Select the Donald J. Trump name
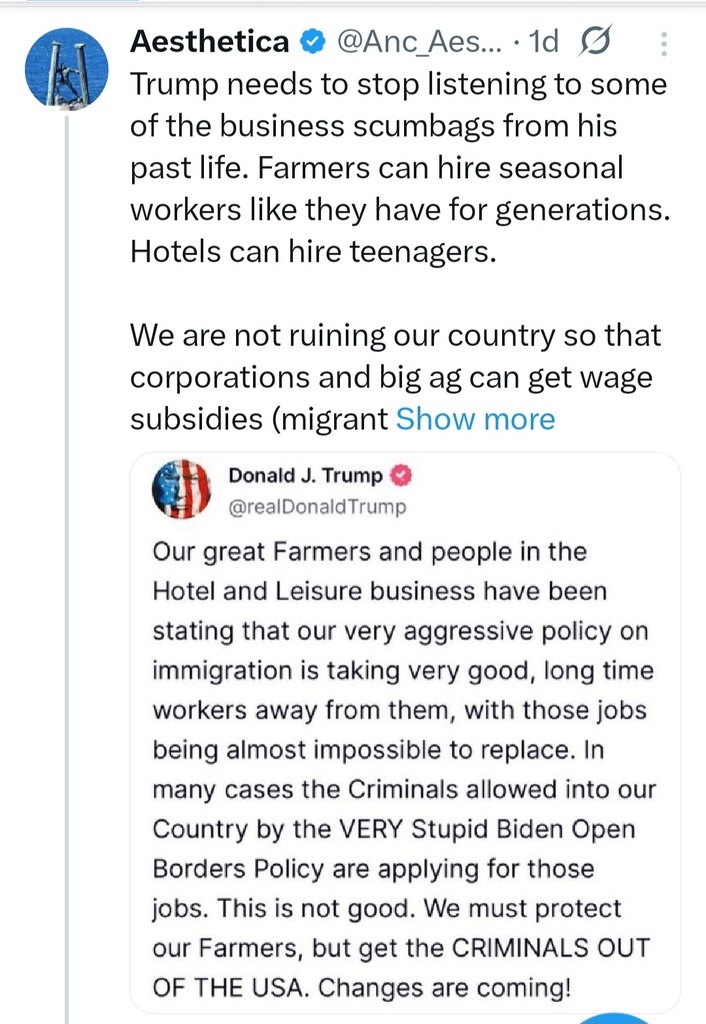 (305, 475)
